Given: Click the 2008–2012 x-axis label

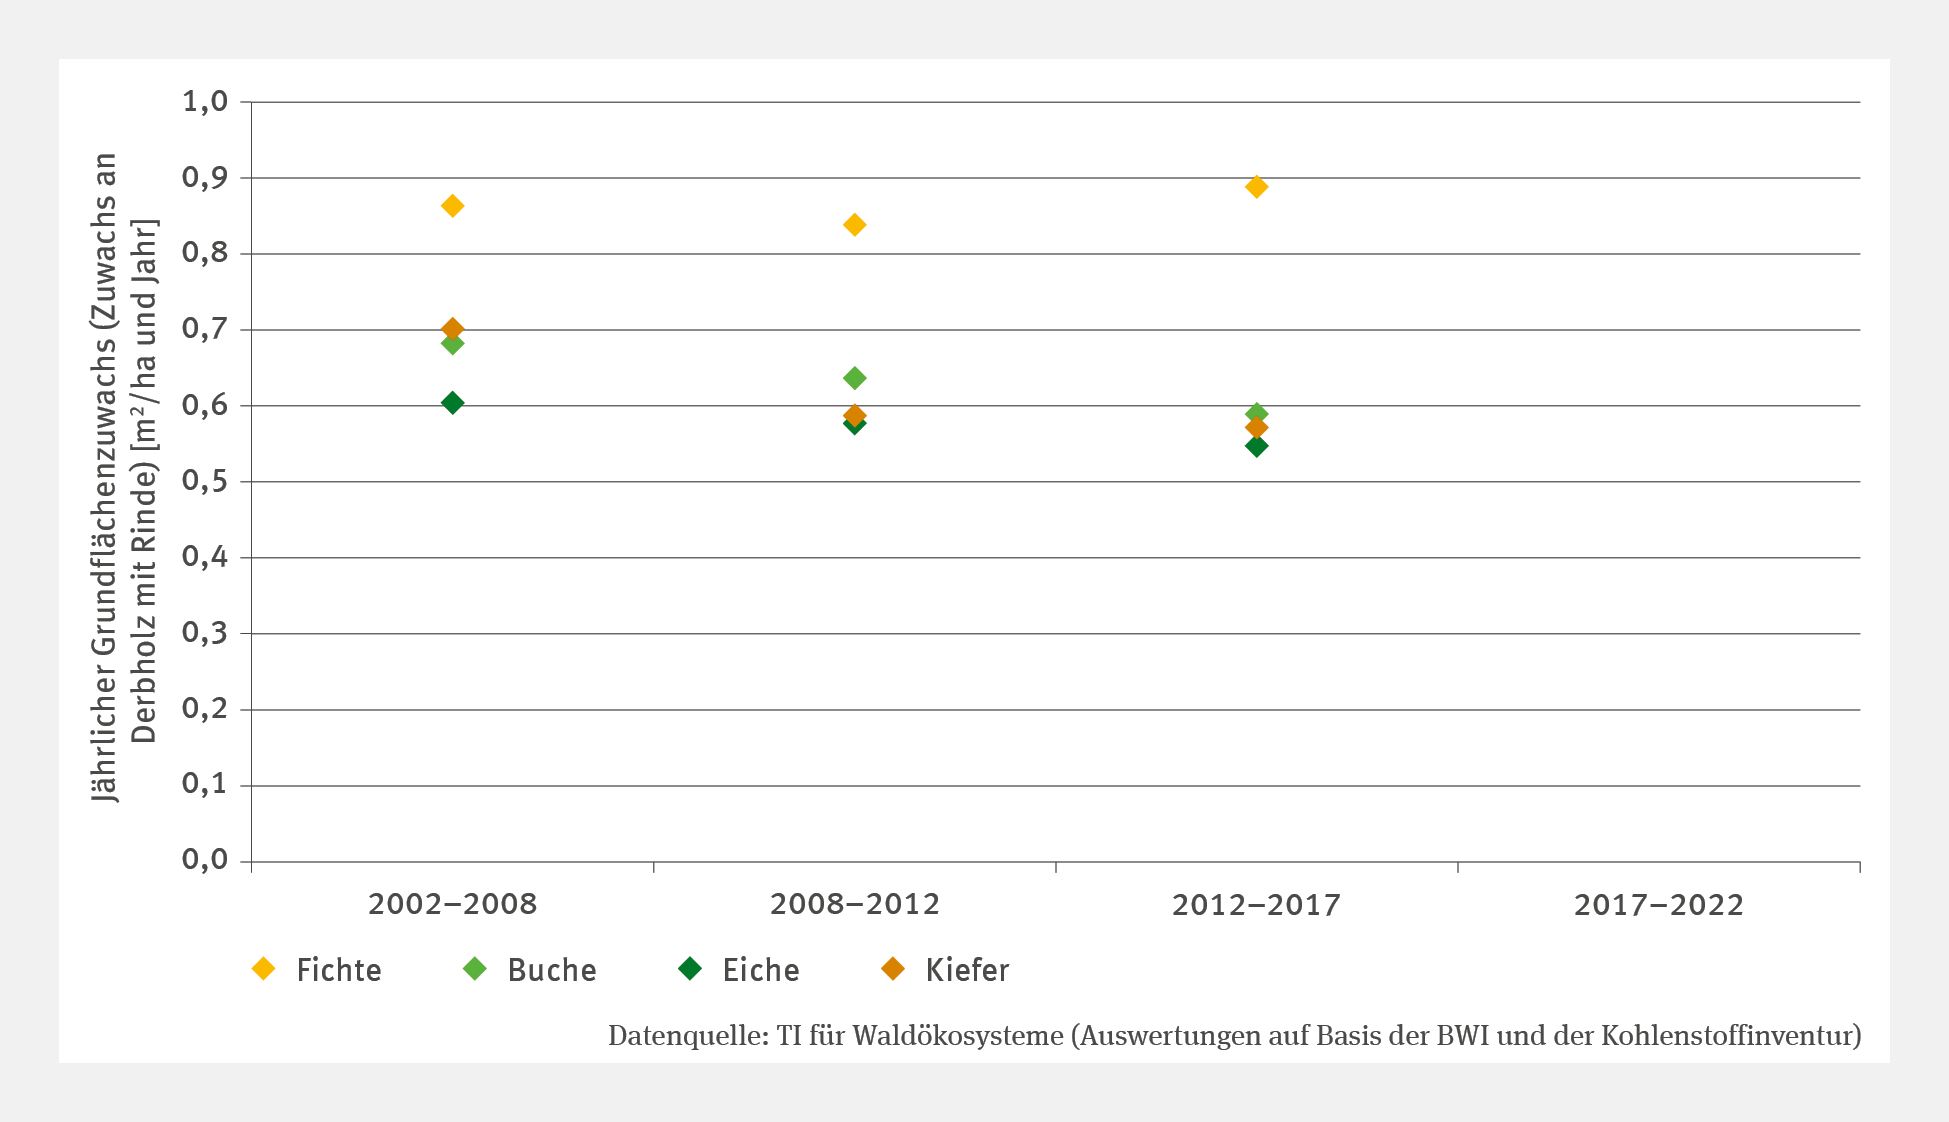Looking at the screenshot, I should click(854, 905).
